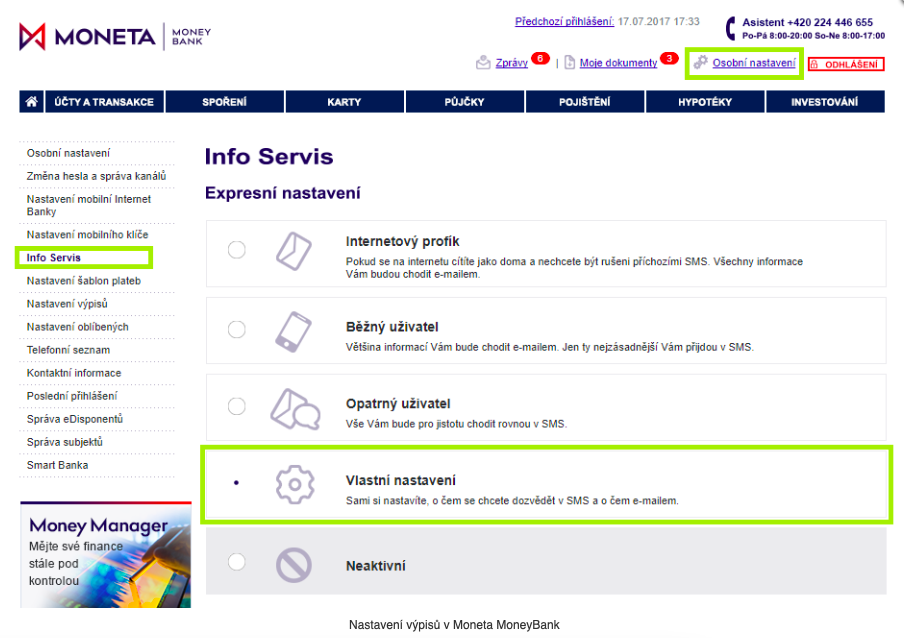Open the ÚČTY A TRANSAKCE menu

pos(104,101)
